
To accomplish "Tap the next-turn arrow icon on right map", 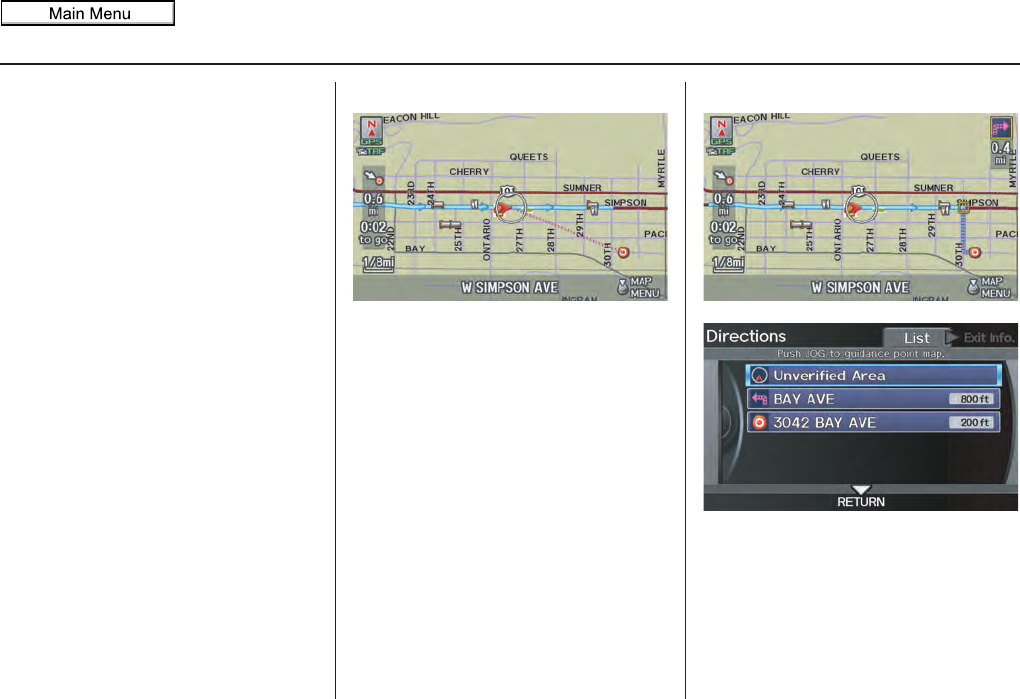I will tap(1000, 127).
